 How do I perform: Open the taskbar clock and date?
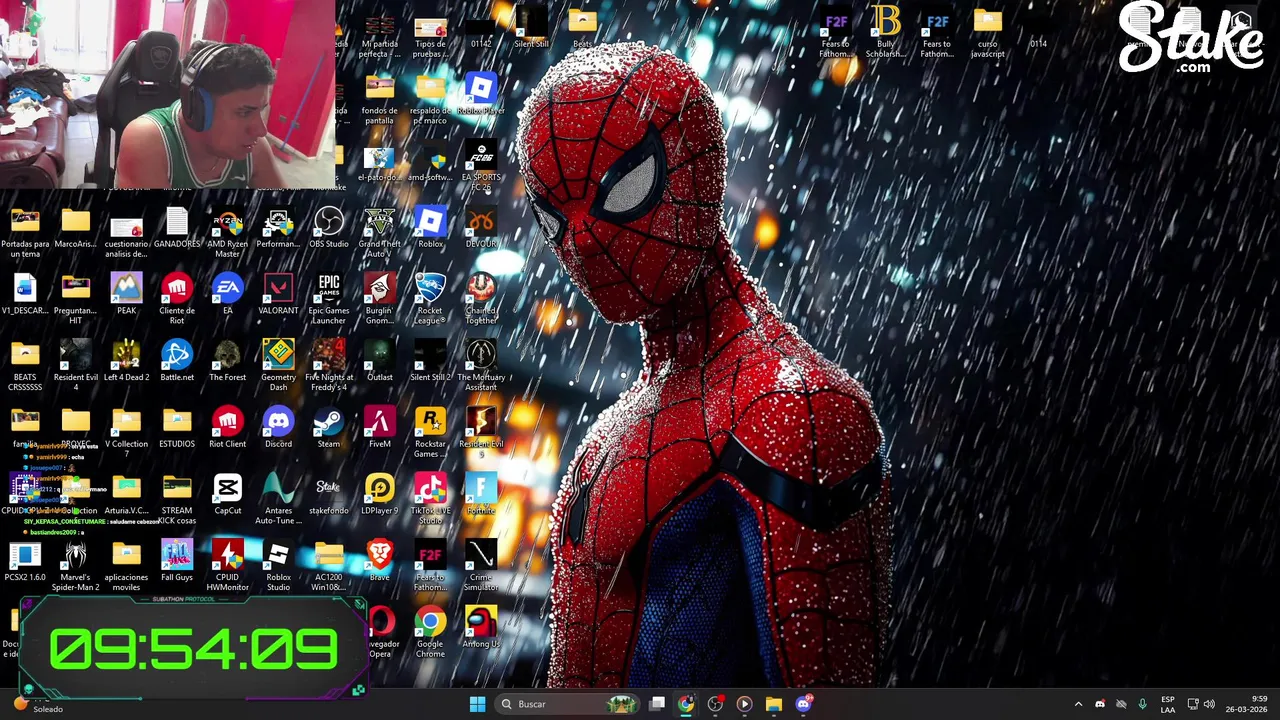point(1247,704)
